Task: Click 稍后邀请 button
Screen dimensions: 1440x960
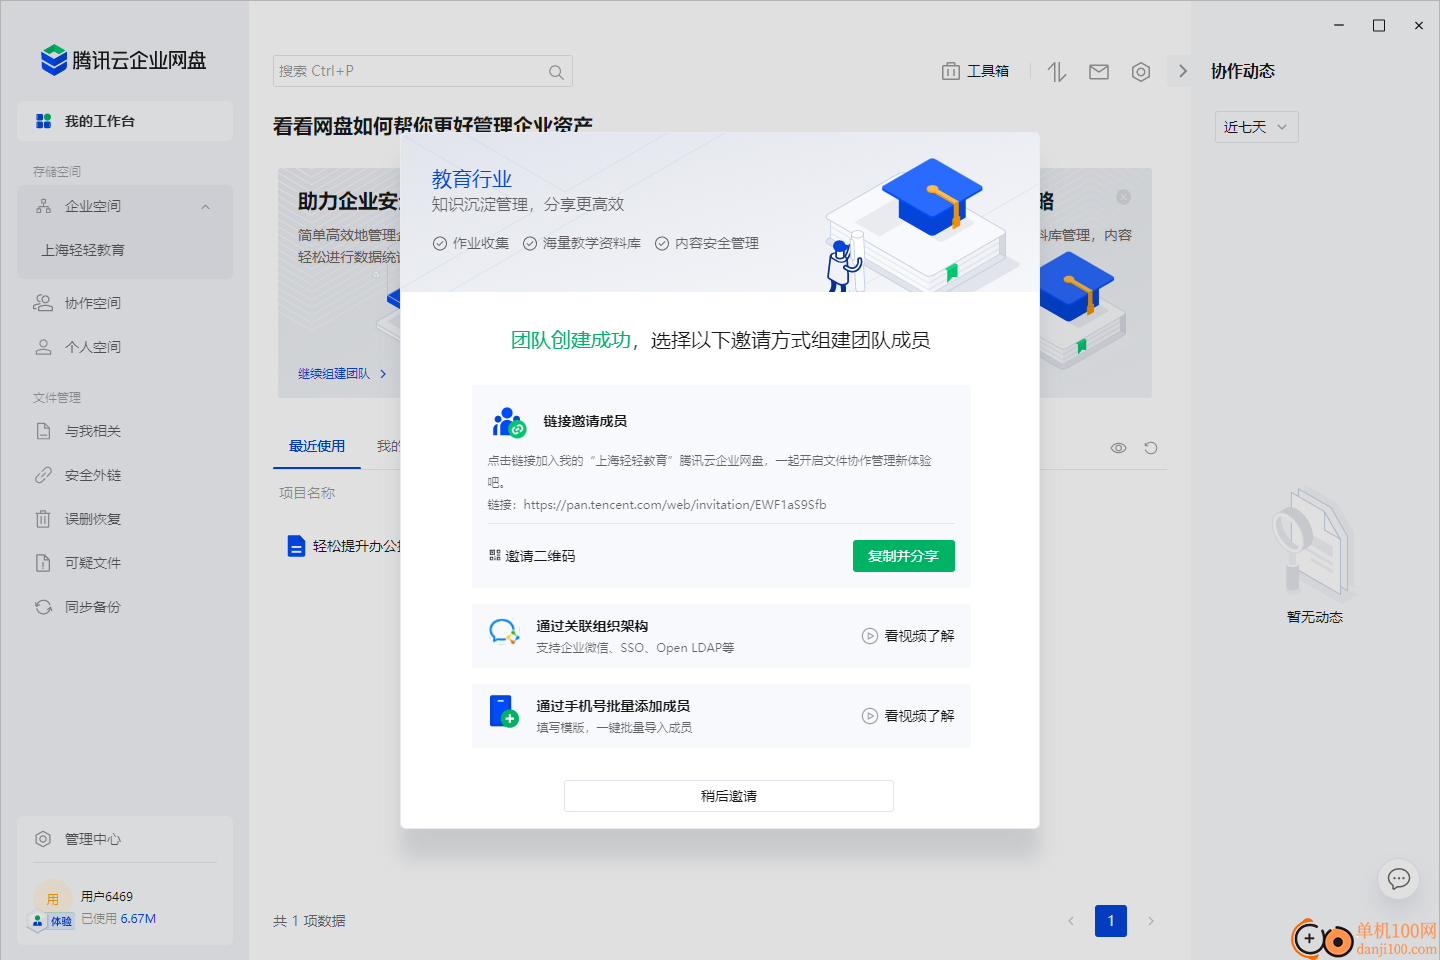Action: (x=729, y=796)
